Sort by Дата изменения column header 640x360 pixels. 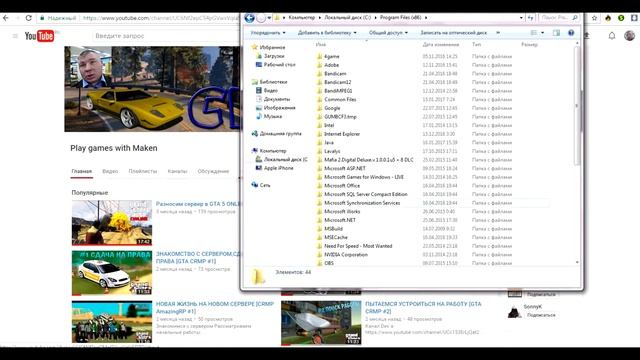click(441, 44)
